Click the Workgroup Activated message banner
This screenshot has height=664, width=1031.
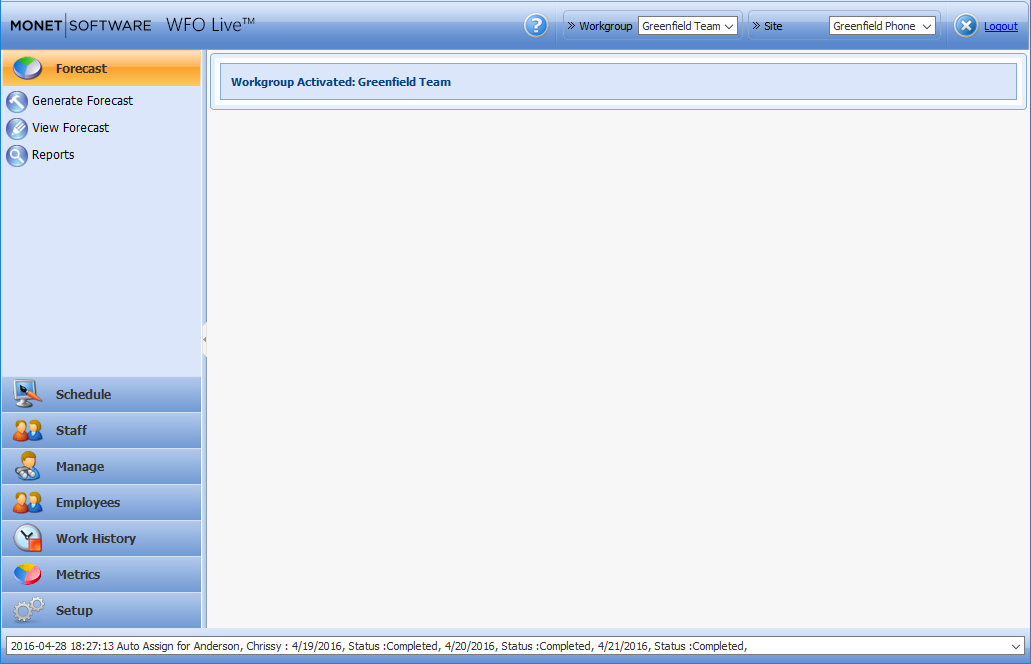coord(618,82)
